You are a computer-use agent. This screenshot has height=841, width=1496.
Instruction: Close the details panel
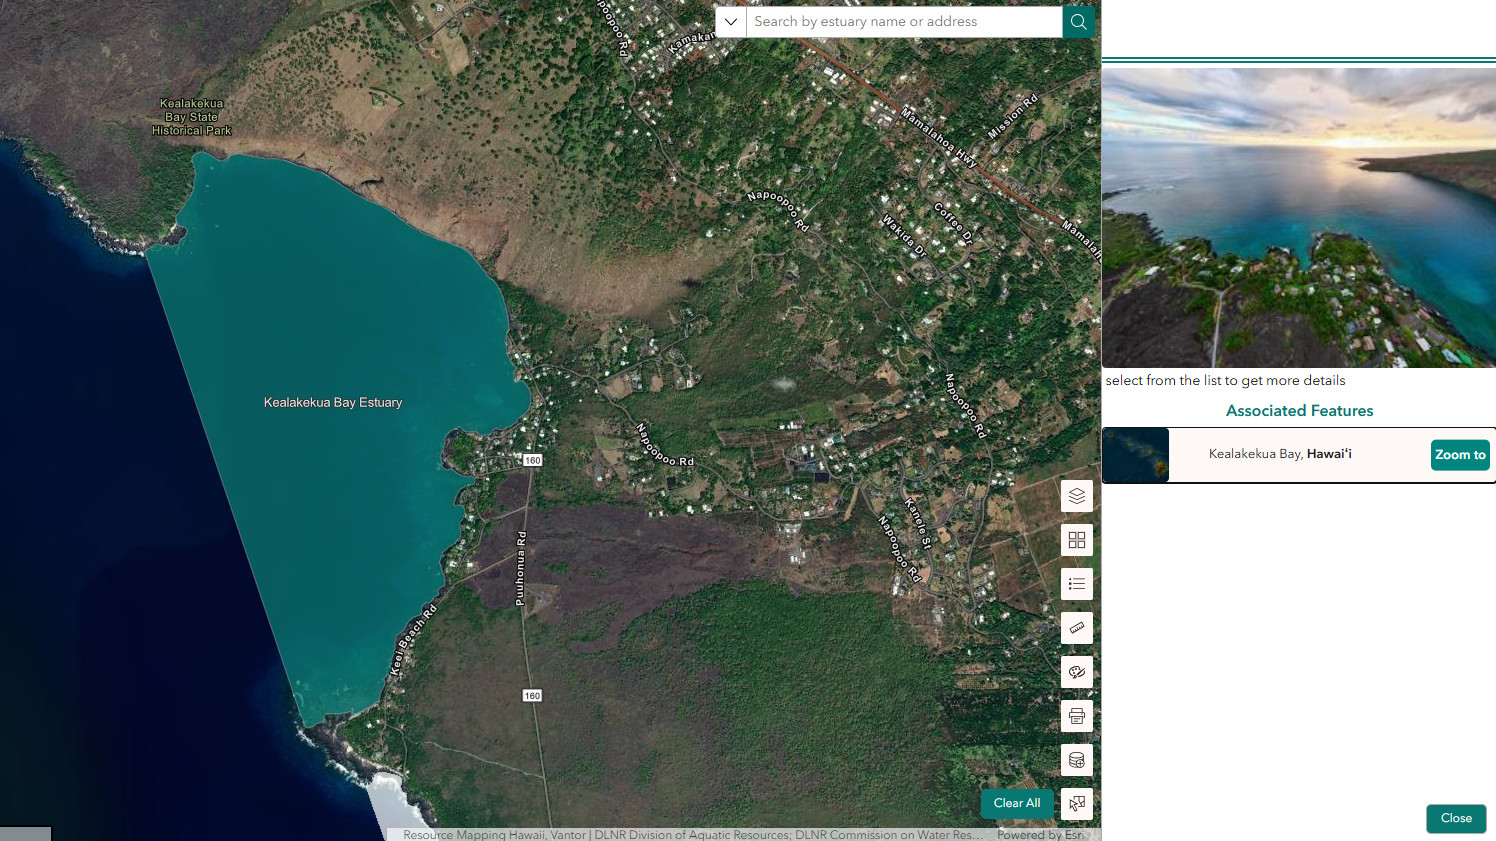click(x=1455, y=818)
